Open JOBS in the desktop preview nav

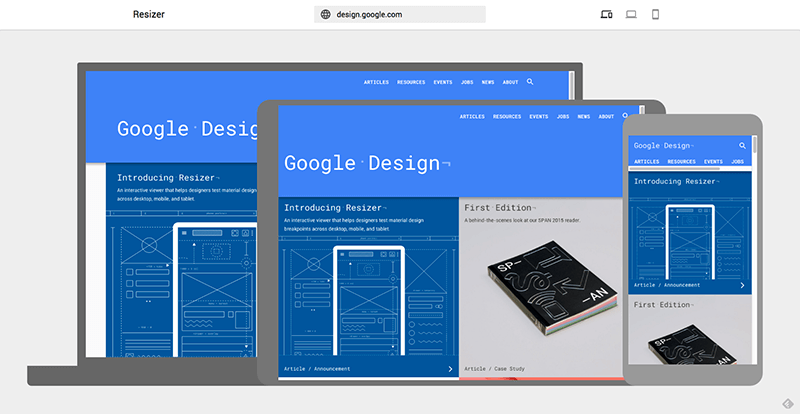click(467, 82)
